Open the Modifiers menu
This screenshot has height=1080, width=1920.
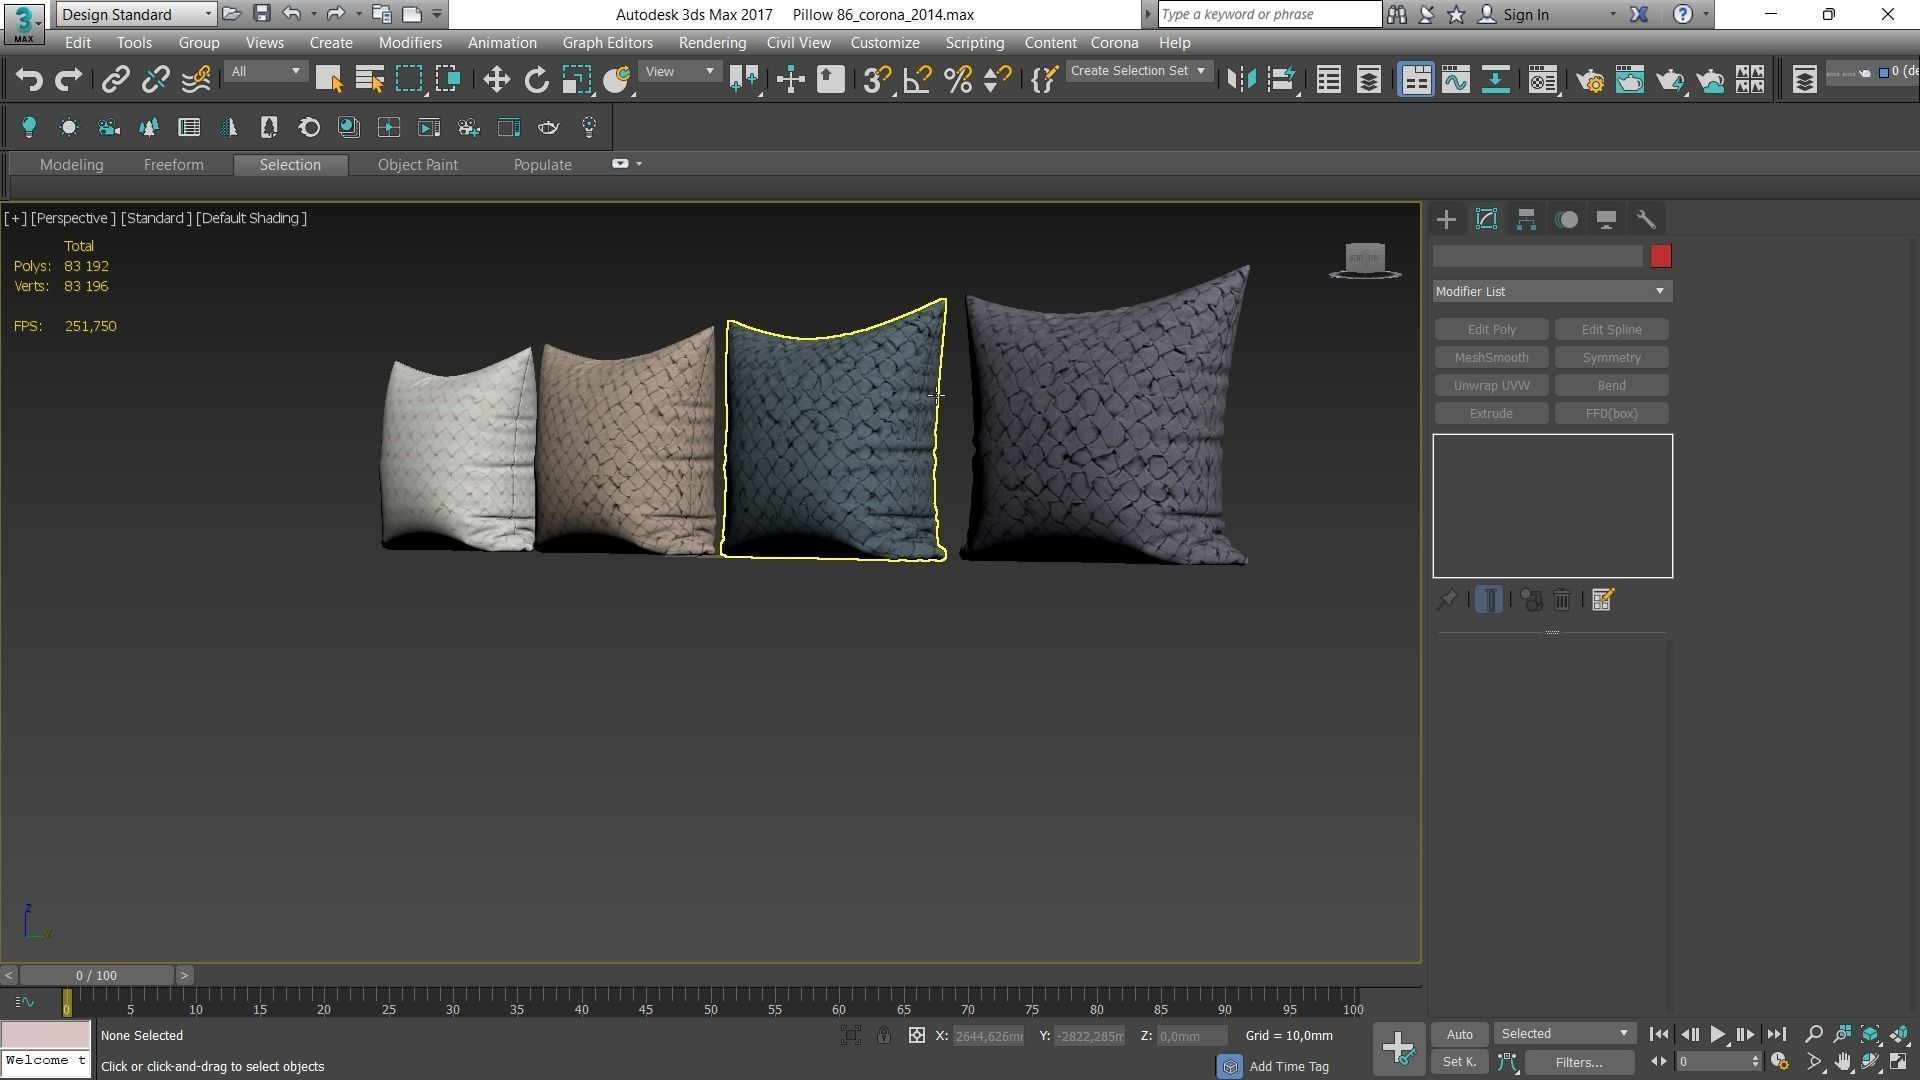coord(410,43)
